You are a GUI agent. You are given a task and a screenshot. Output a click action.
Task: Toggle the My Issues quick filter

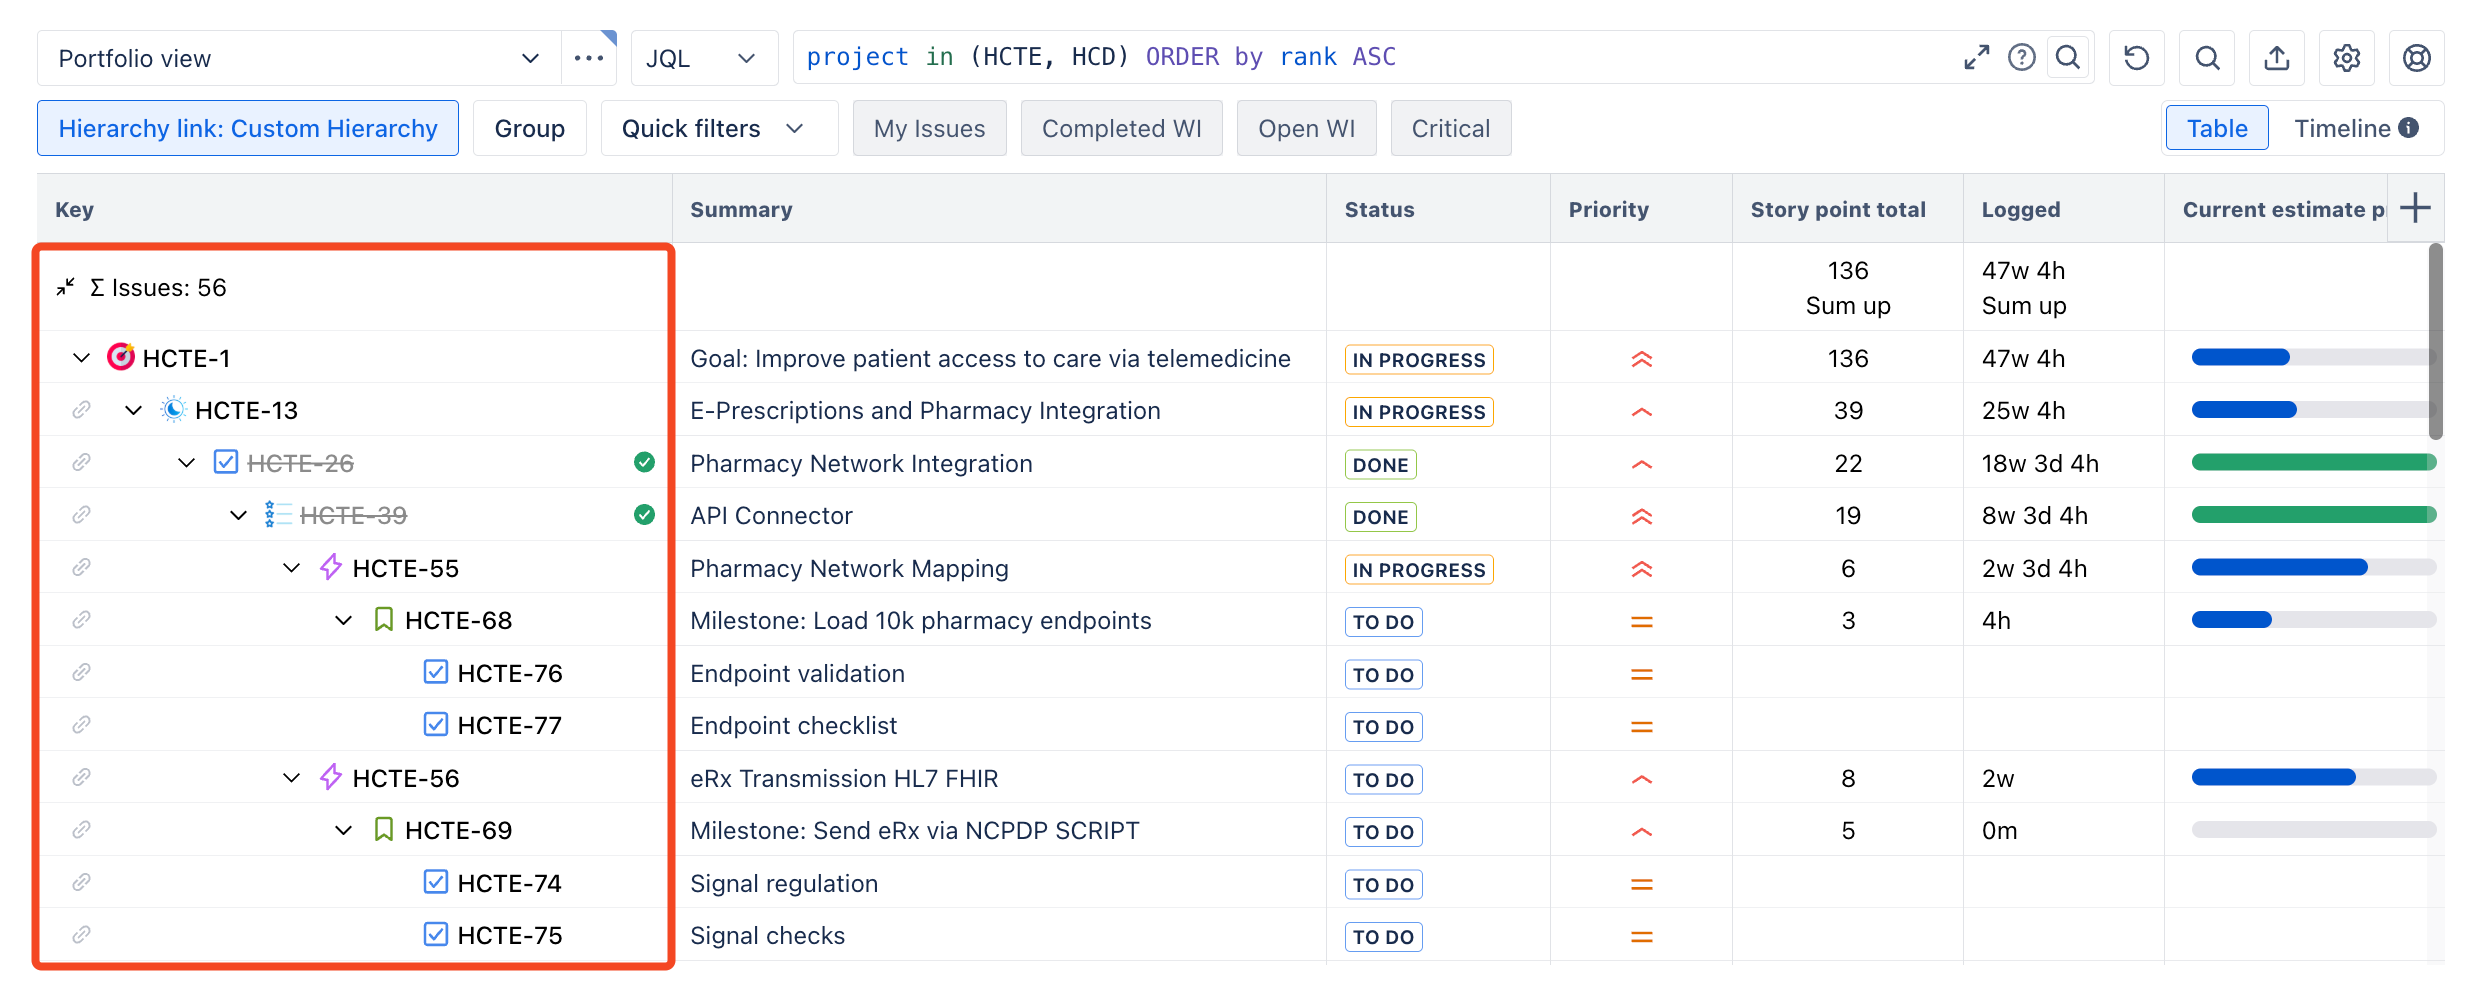coord(929,128)
